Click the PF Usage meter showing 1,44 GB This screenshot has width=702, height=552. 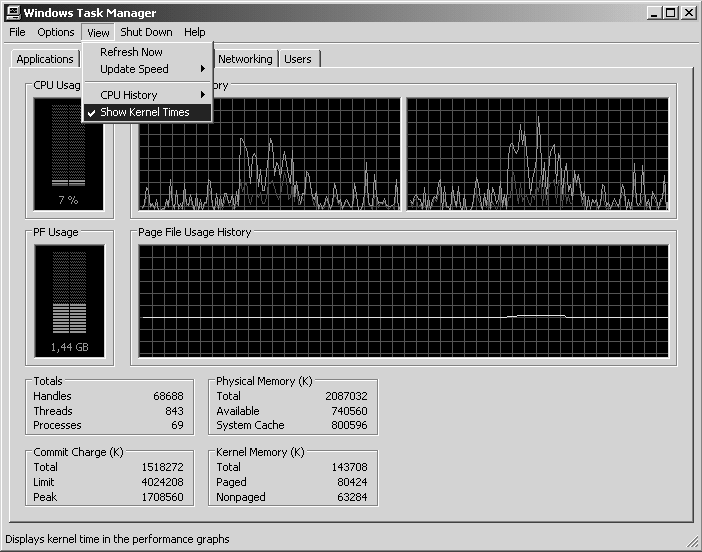(69, 301)
